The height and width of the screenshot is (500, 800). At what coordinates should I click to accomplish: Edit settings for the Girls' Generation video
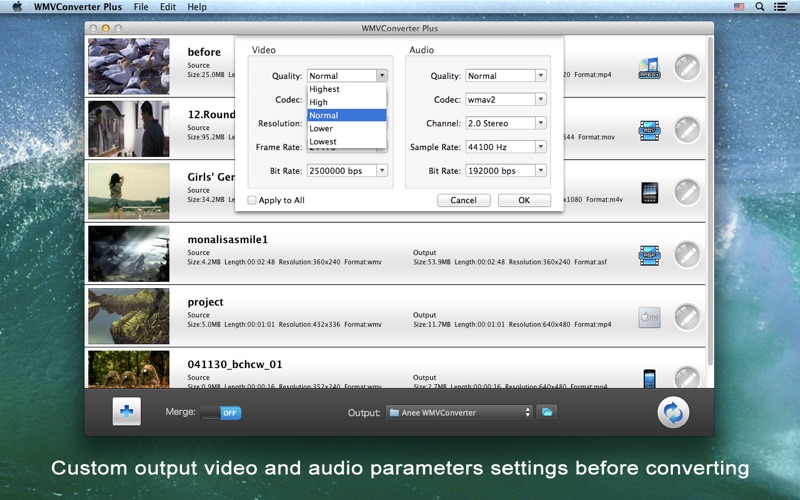687,192
